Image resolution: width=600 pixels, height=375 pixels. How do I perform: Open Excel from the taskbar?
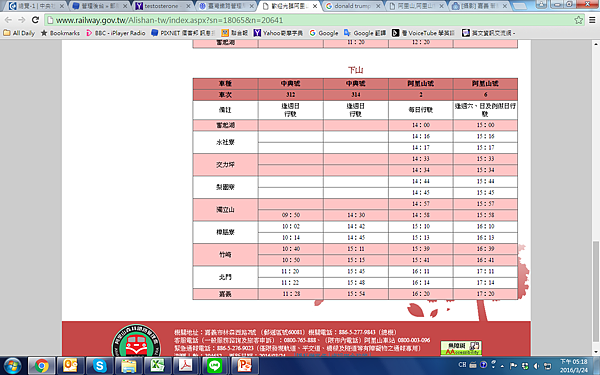(157, 366)
